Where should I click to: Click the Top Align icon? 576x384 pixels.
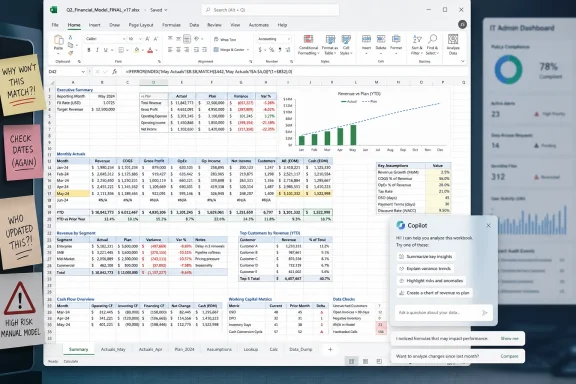pyautogui.click(x=170, y=39)
